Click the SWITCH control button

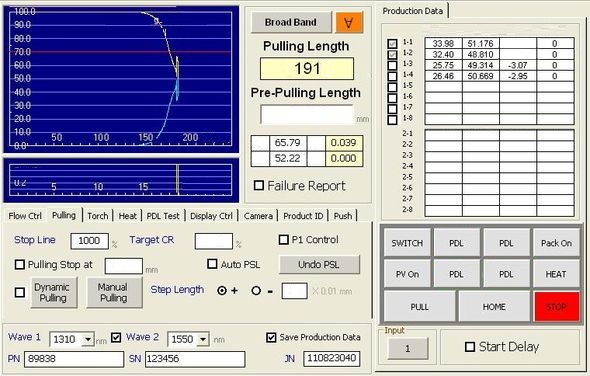407,243
